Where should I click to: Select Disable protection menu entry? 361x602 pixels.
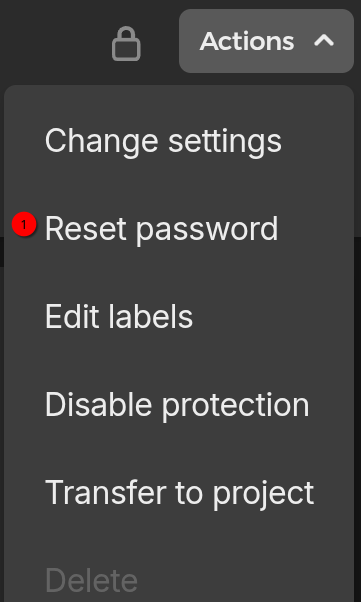pyautogui.click(x=177, y=405)
